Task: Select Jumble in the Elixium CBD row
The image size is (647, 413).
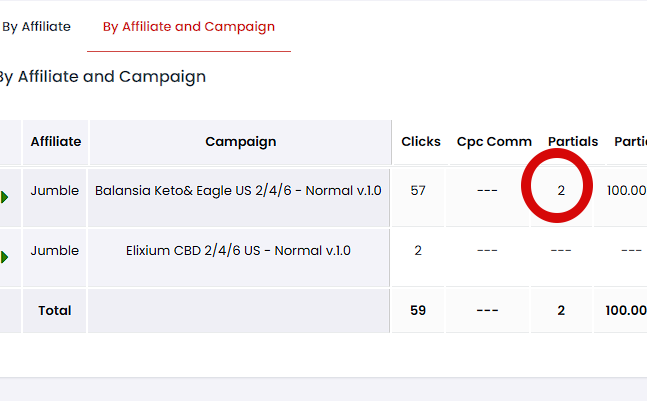Action: pos(55,250)
